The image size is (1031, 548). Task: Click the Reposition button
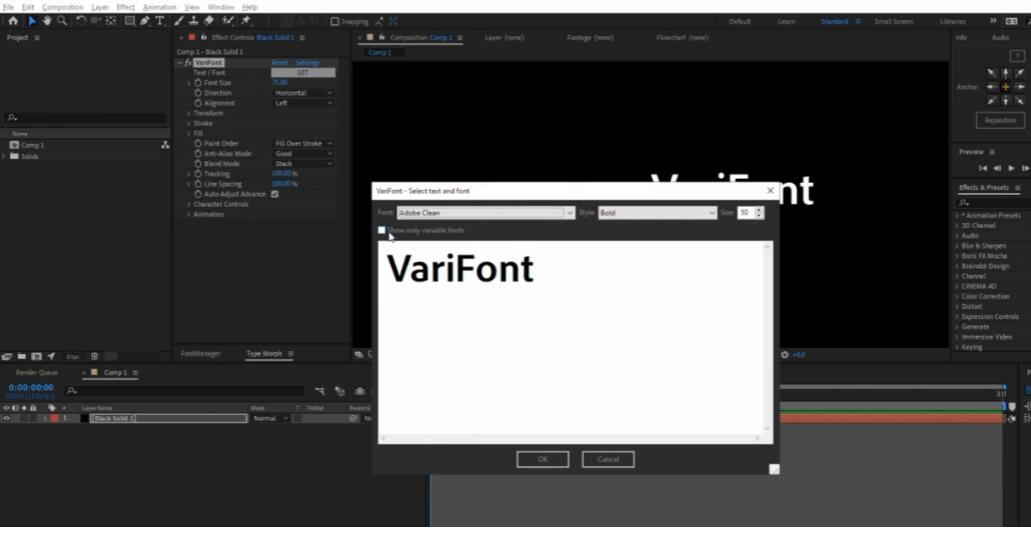[x=1000, y=120]
